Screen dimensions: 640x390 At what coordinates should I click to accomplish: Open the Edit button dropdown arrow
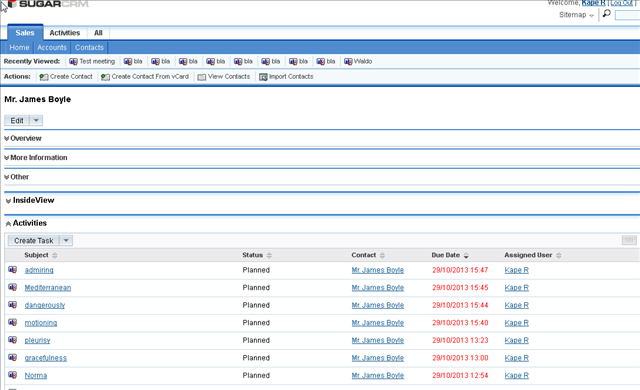pyautogui.click(x=36, y=120)
